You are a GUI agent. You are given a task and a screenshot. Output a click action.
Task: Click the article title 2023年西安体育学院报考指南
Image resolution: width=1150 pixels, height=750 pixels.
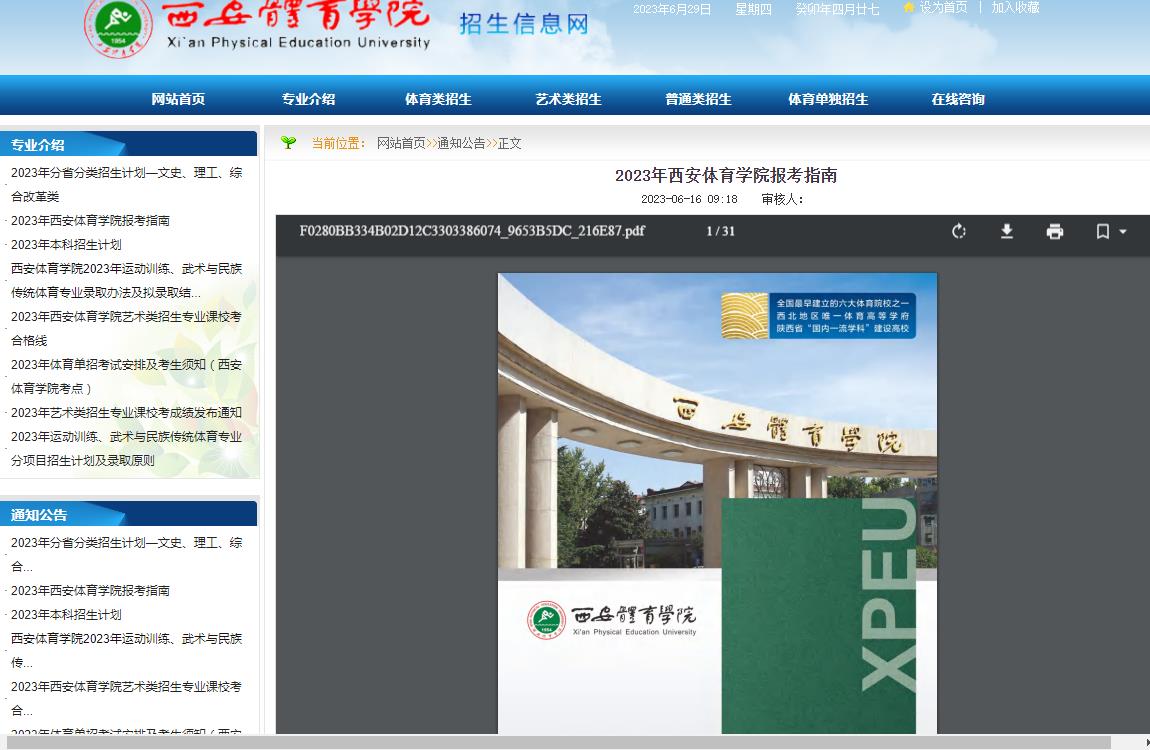click(726, 175)
